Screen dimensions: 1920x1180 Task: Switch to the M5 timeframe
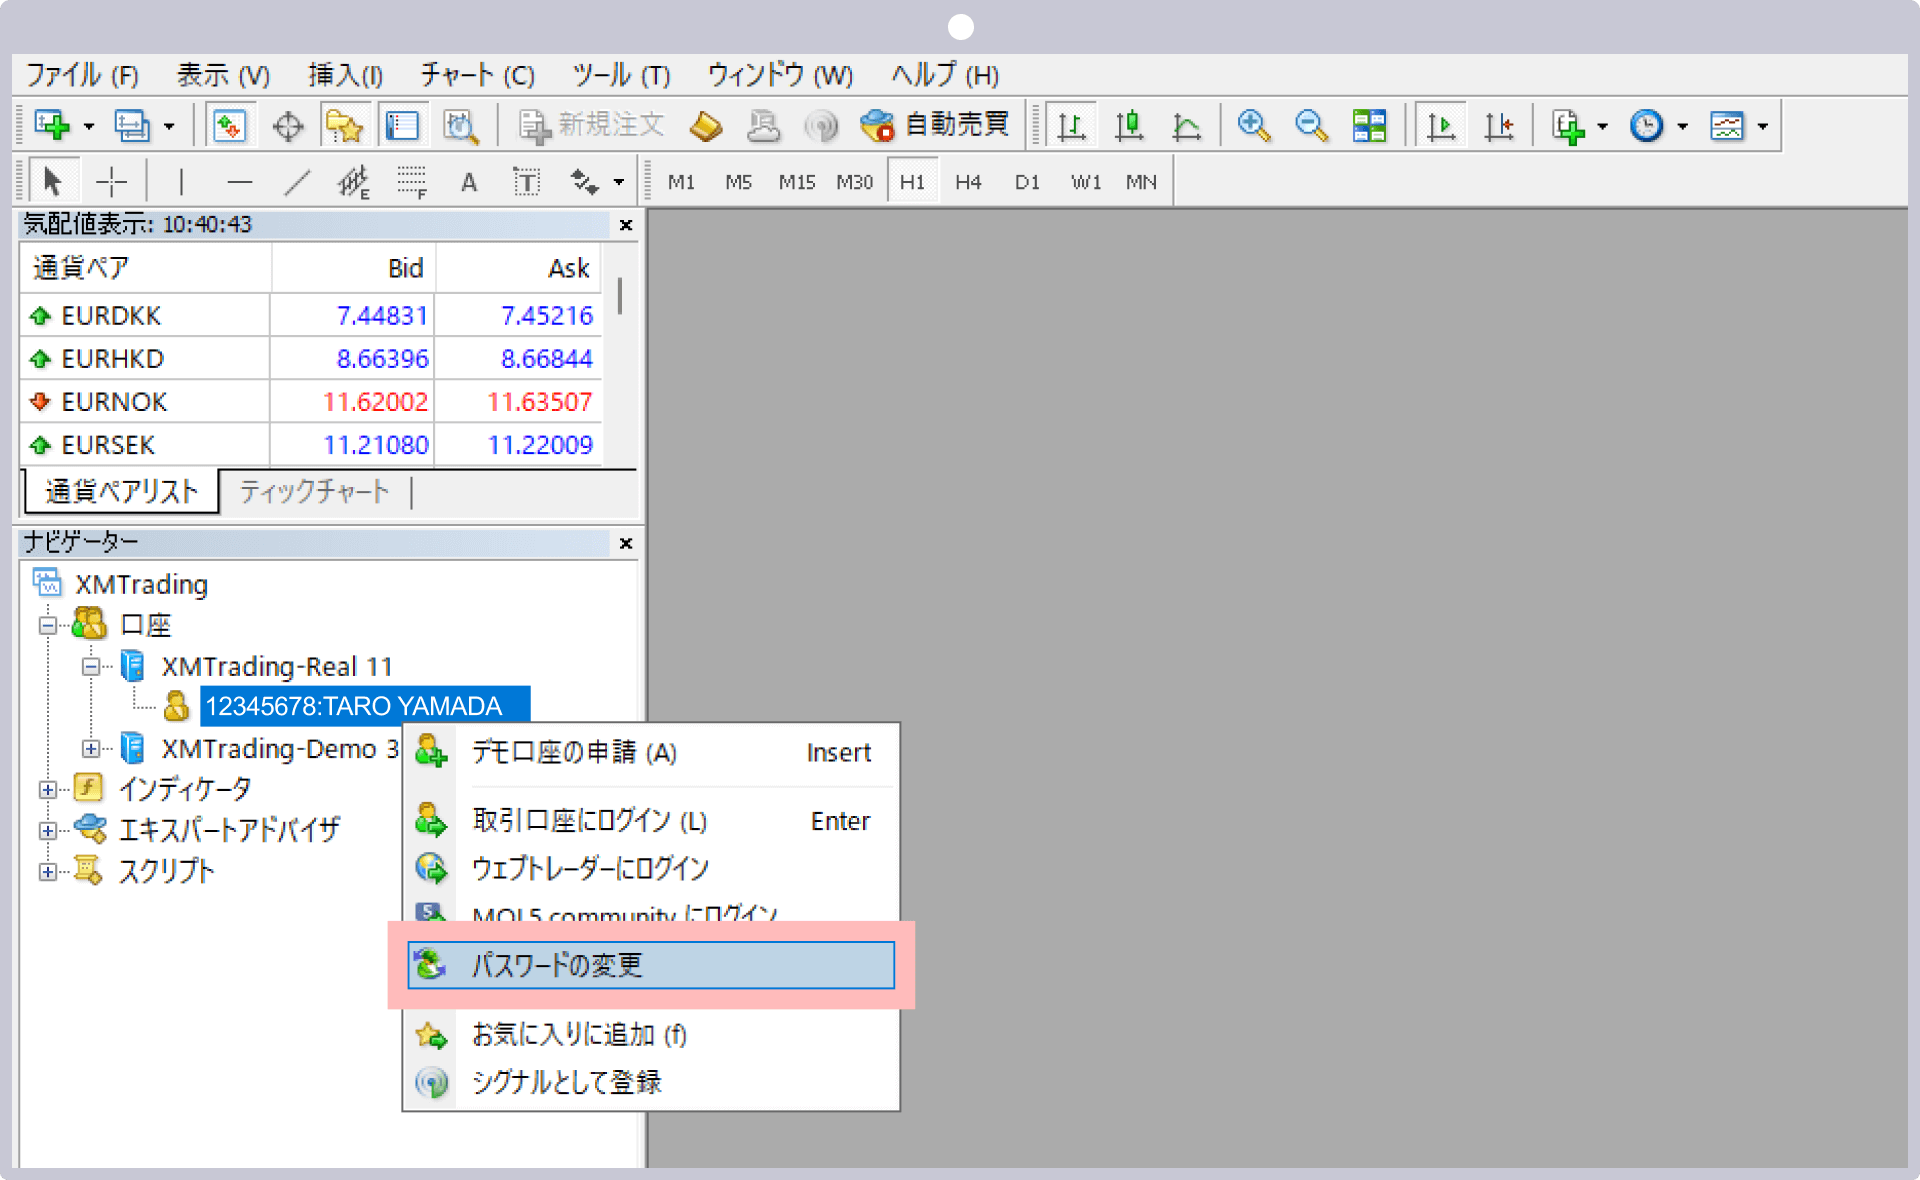tap(738, 182)
